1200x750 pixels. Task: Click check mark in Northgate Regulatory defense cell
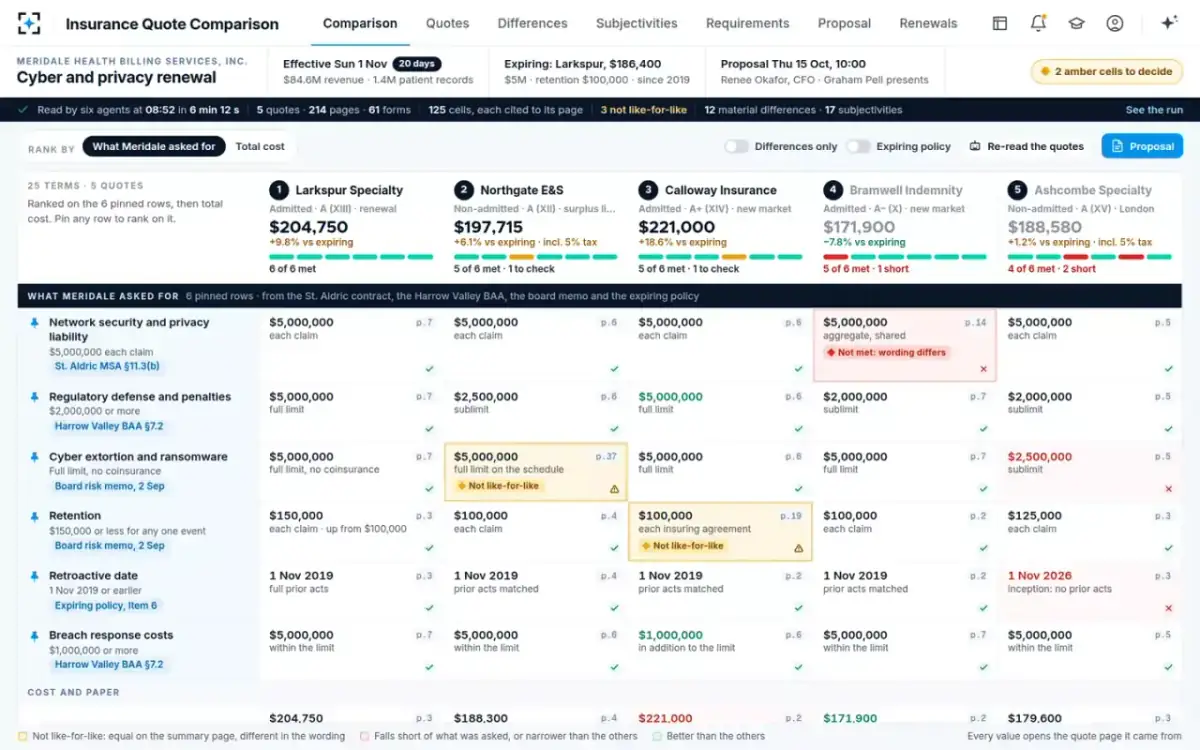pyautogui.click(x=614, y=429)
